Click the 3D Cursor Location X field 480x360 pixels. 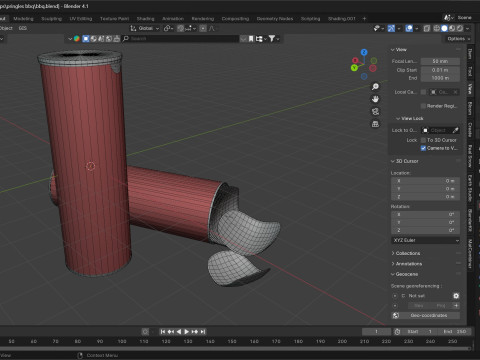click(425, 181)
